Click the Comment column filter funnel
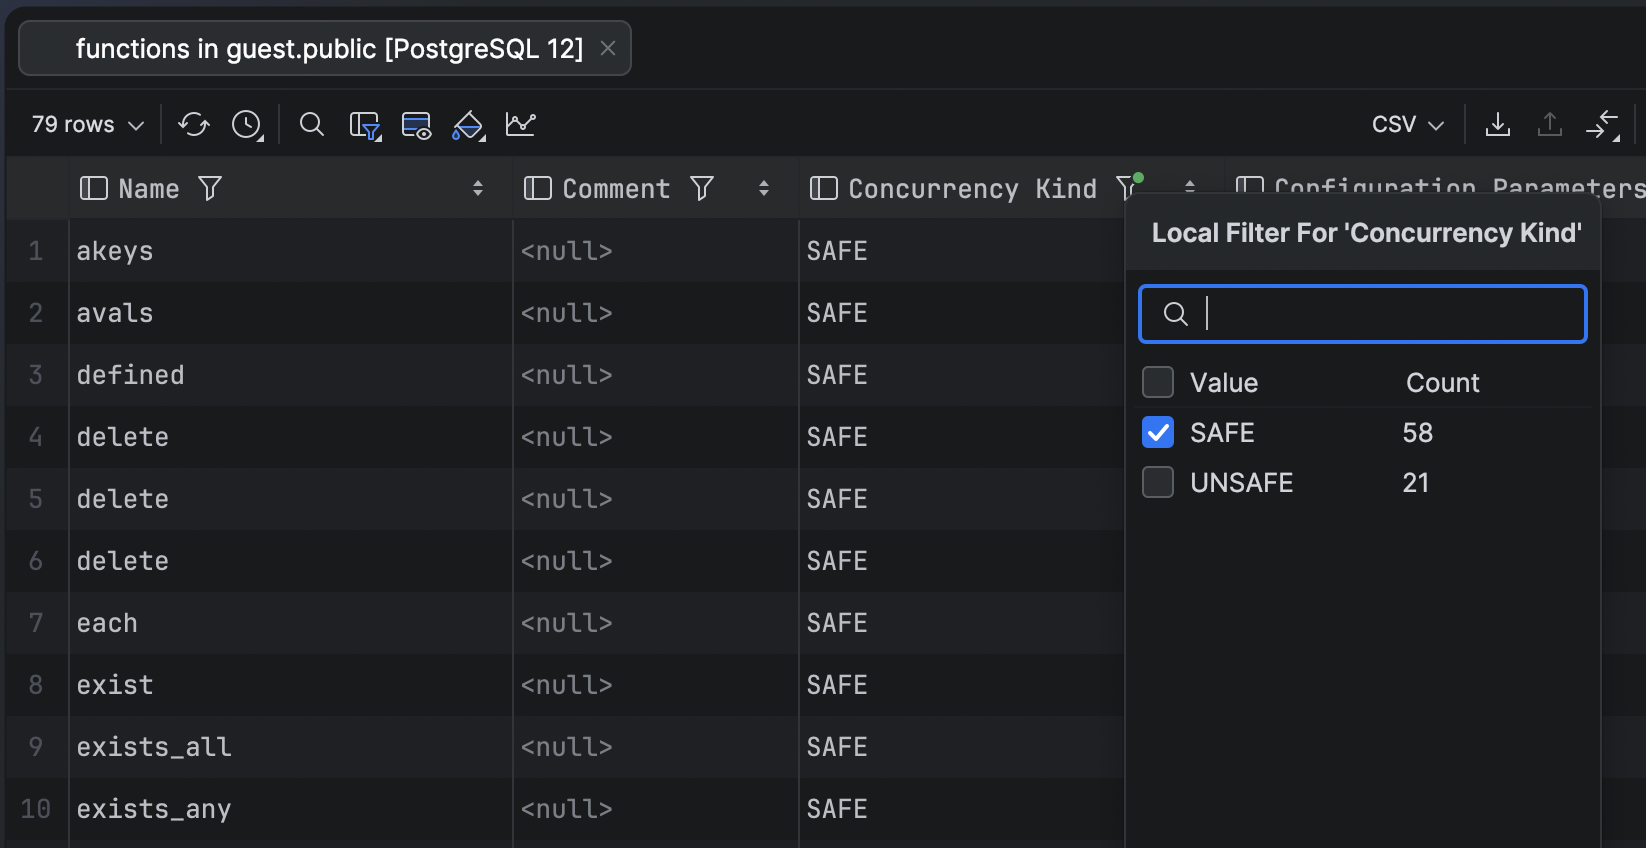 click(x=702, y=188)
